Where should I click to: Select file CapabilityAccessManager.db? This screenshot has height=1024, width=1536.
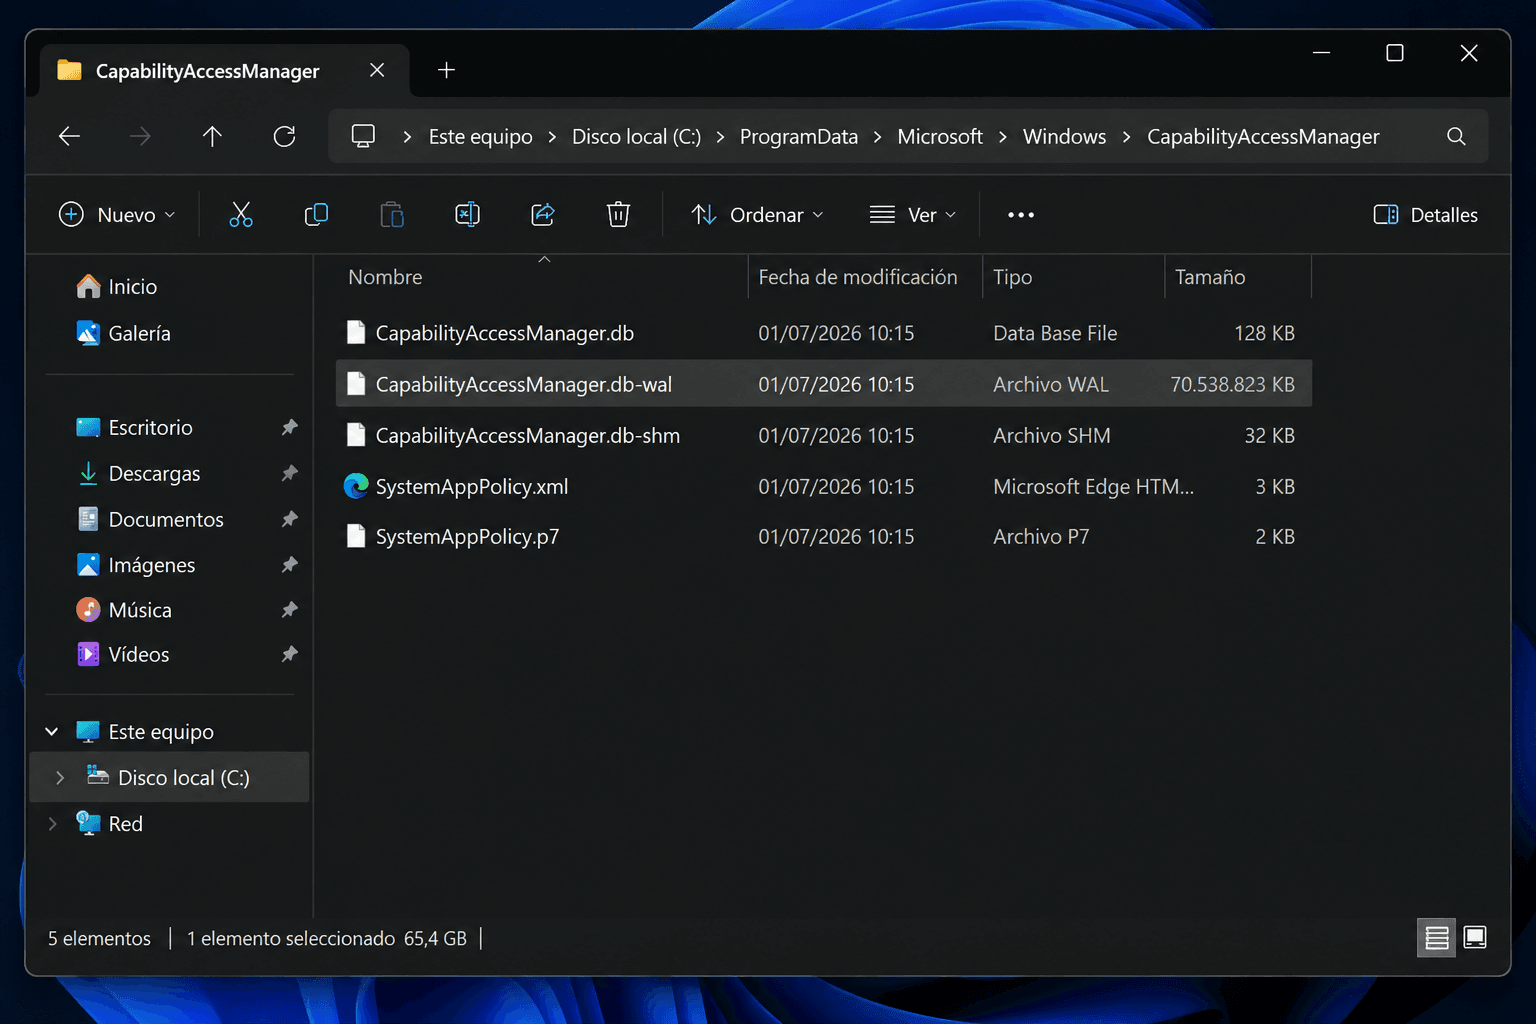click(824, 333)
